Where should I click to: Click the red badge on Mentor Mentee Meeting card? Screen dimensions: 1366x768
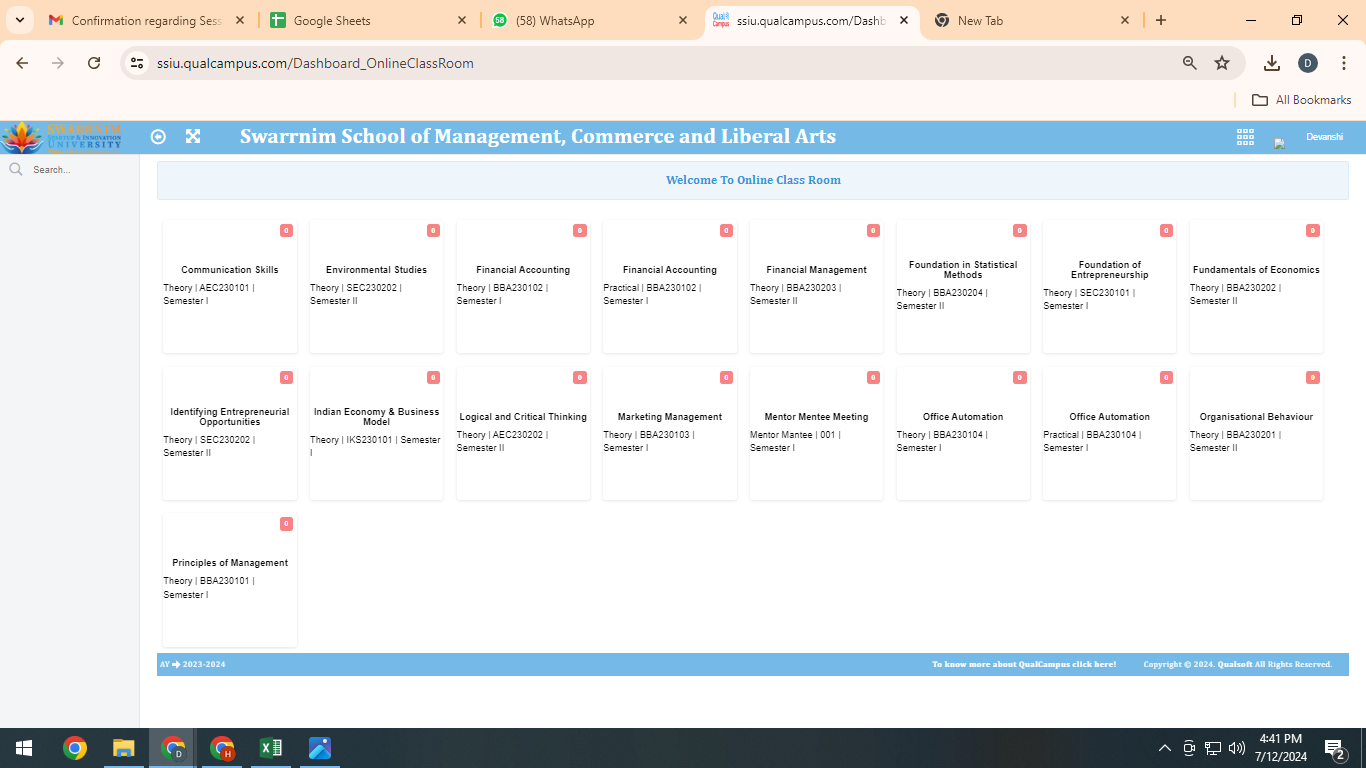873,378
